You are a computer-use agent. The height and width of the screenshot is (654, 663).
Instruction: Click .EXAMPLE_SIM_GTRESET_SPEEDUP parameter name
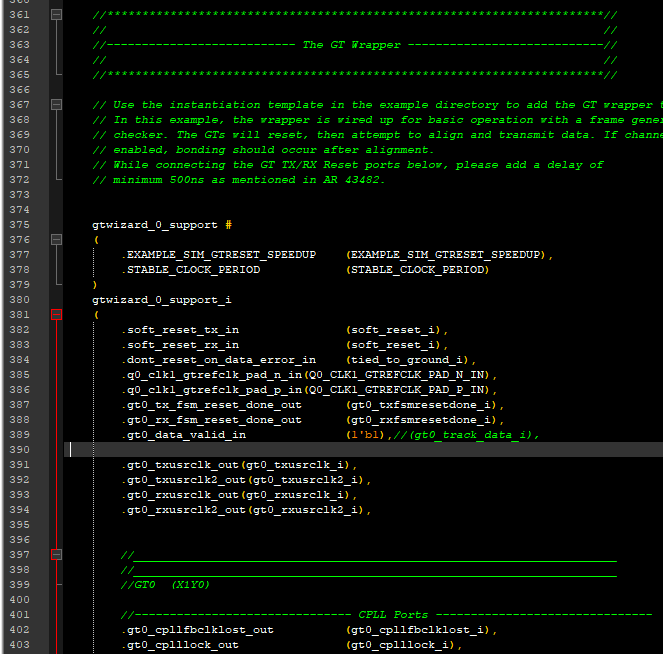coord(219,255)
